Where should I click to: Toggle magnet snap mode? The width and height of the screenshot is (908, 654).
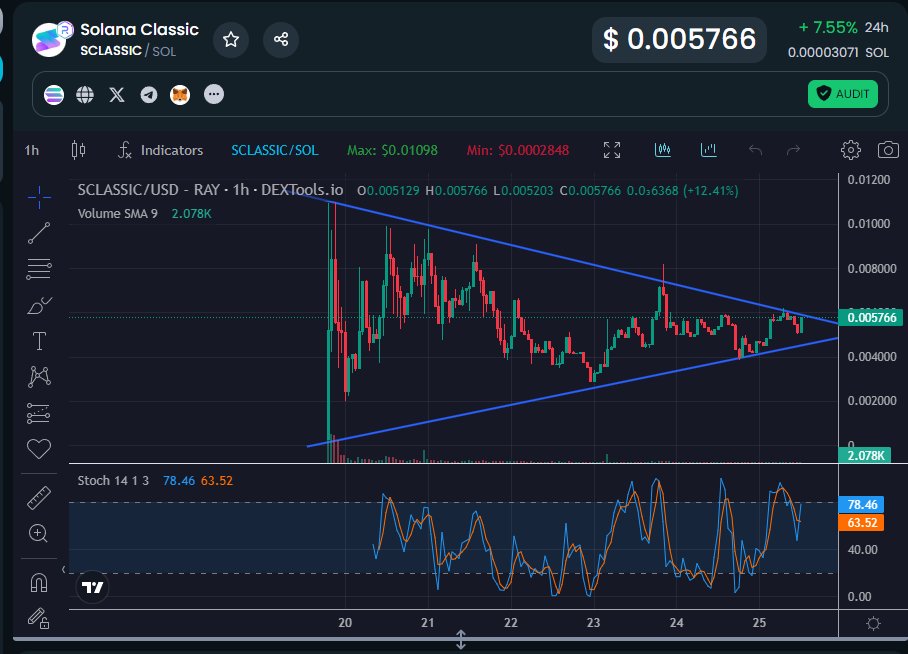coord(39,583)
